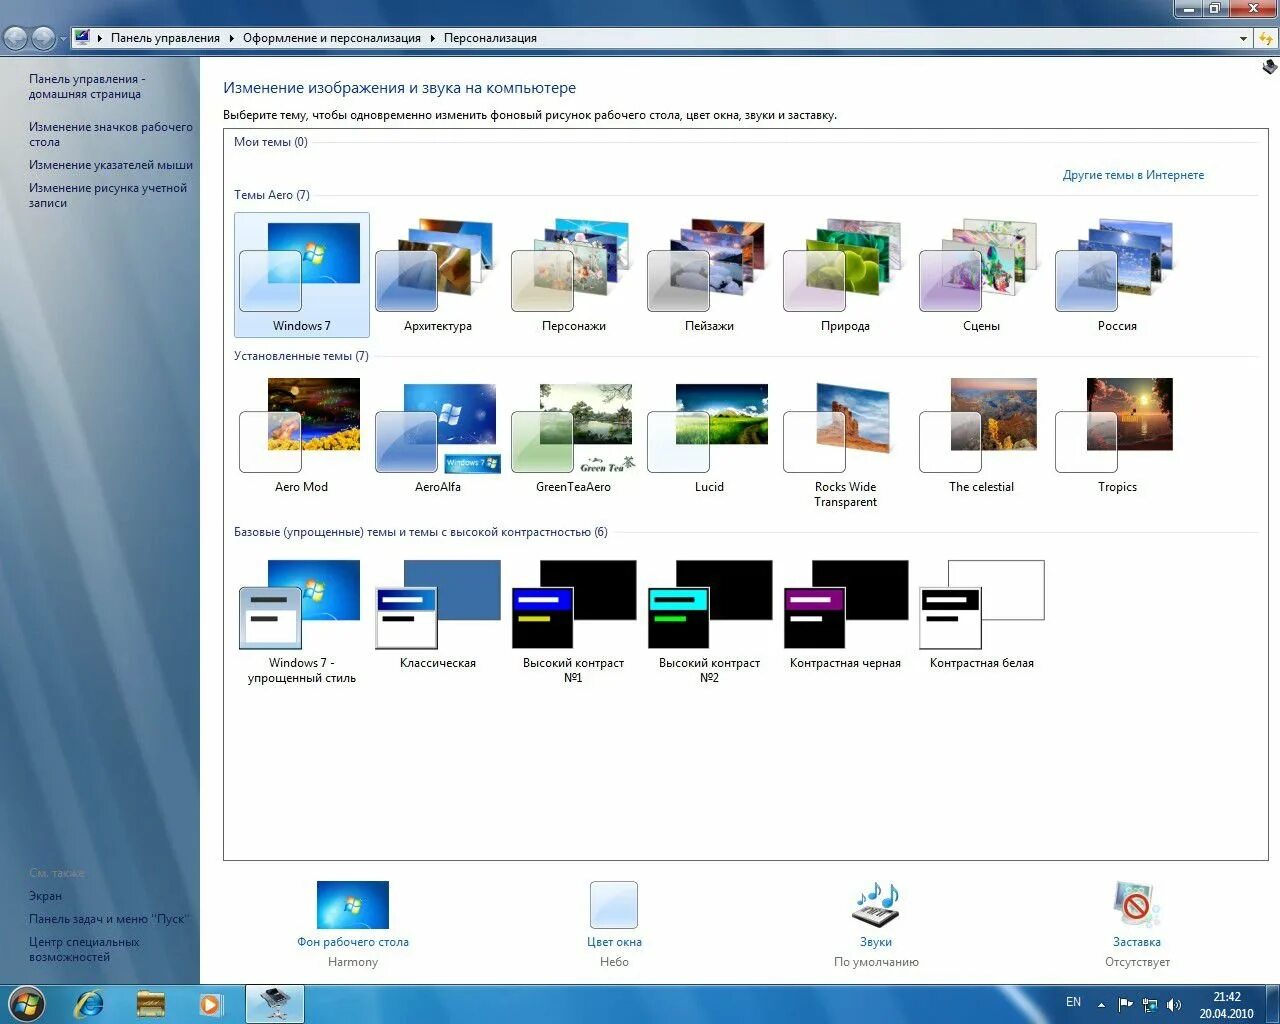This screenshot has width=1280, height=1024.
Task: Open Изменение значков рабочего стола
Action: (x=110, y=135)
